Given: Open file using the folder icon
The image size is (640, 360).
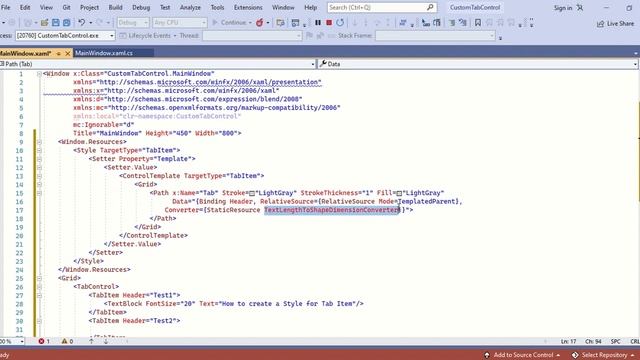Looking at the screenshot, I should 44,23.
